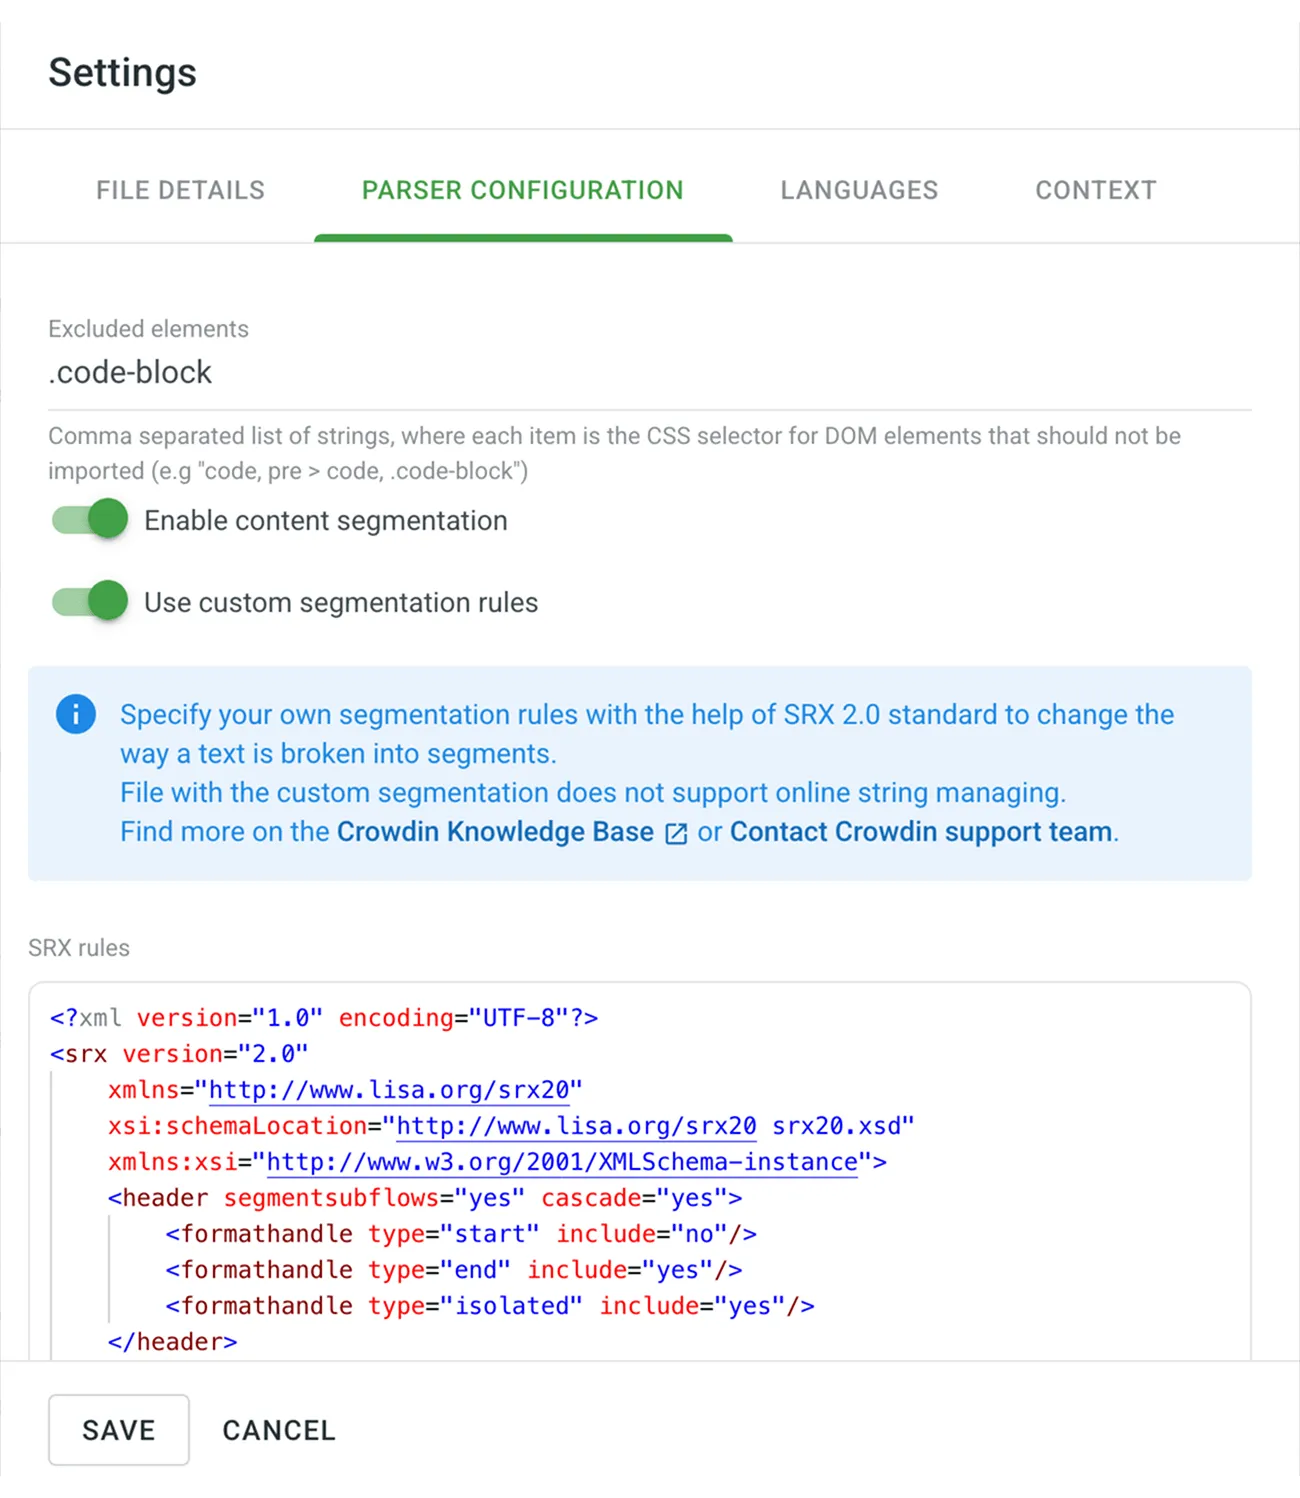Click the external link icon beside Knowledge Base

click(x=676, y=832)
